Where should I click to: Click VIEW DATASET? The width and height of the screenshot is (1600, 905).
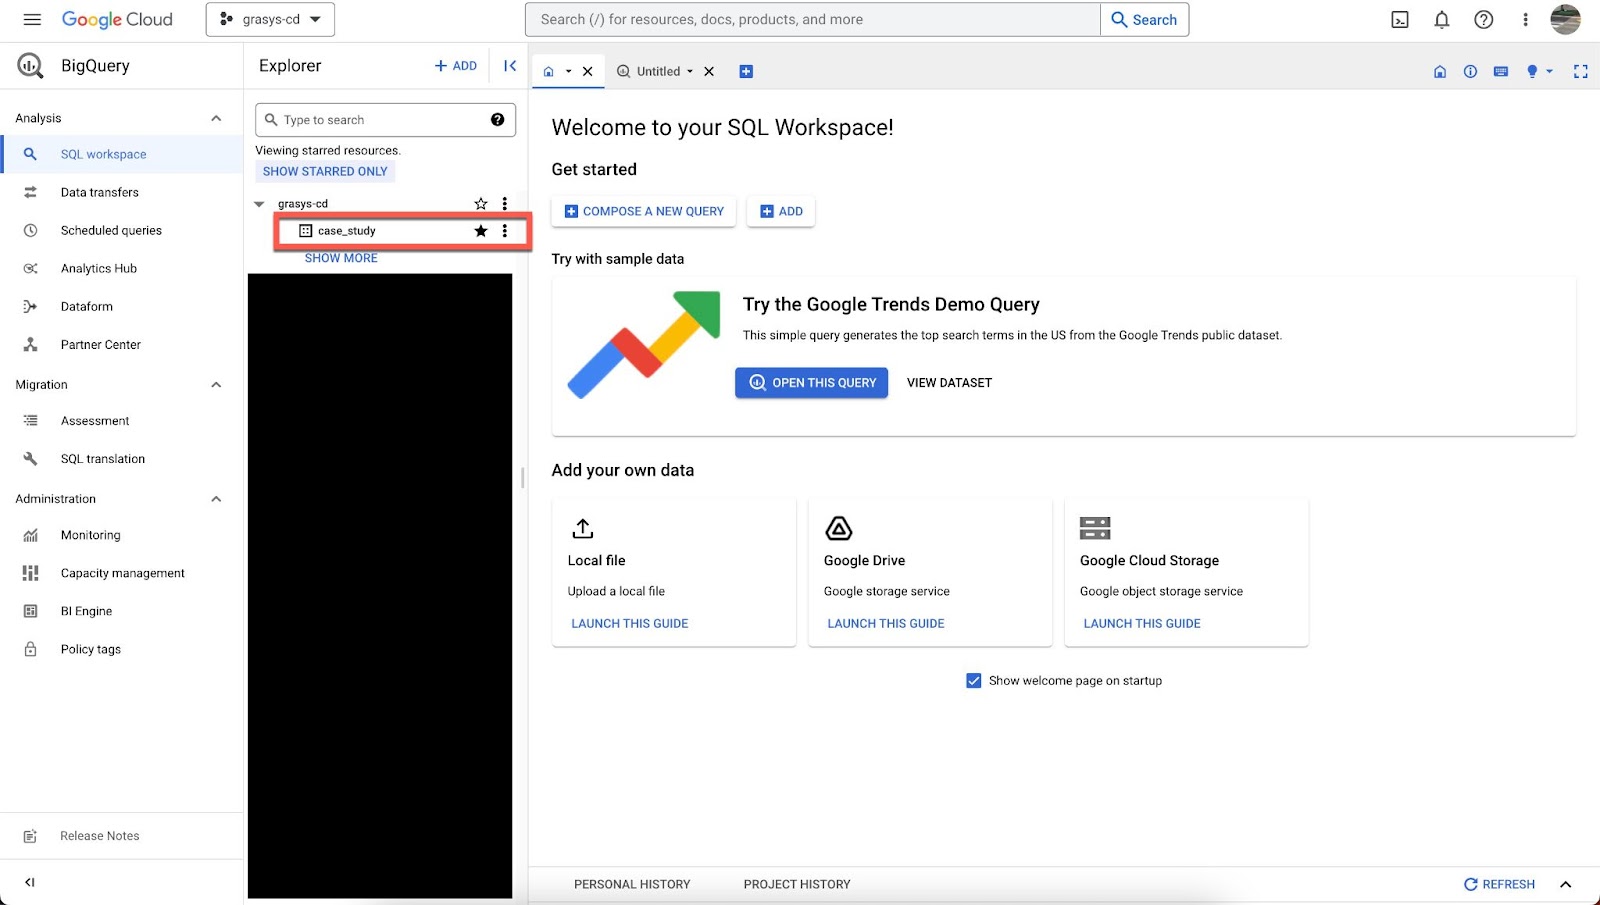coord(949,383)
